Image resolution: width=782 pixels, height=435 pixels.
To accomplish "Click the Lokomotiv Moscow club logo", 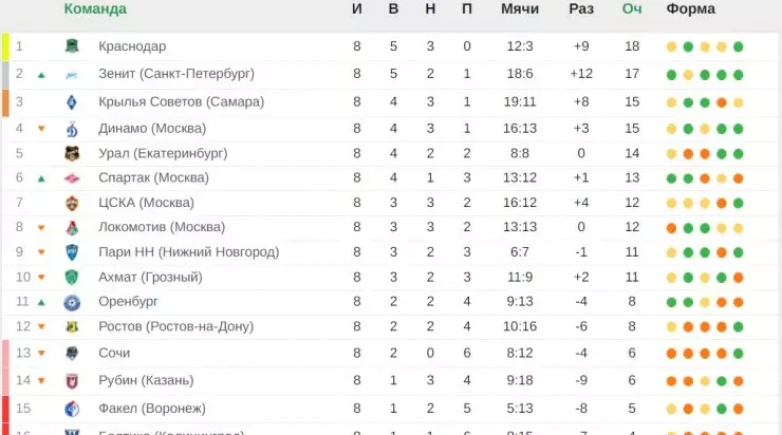I will click(72, 227).
